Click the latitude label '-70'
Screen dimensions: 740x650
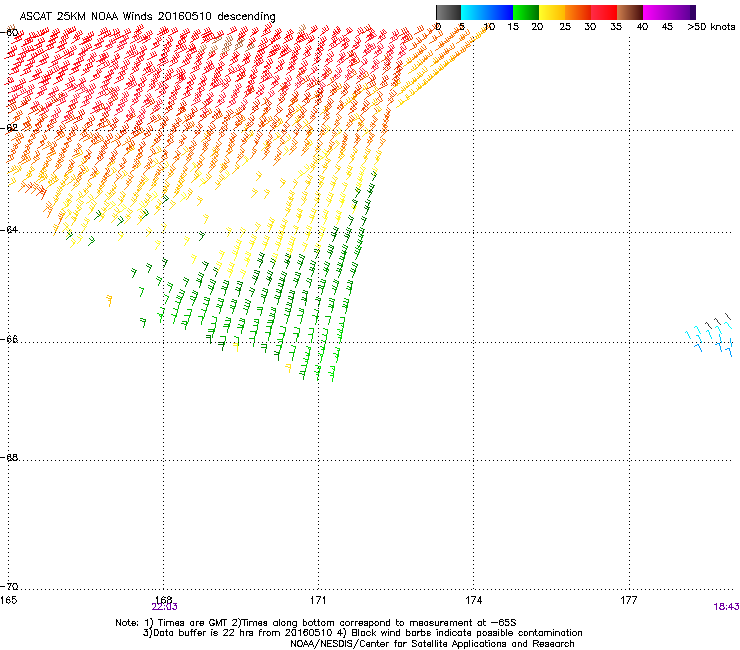click(9, 586)
